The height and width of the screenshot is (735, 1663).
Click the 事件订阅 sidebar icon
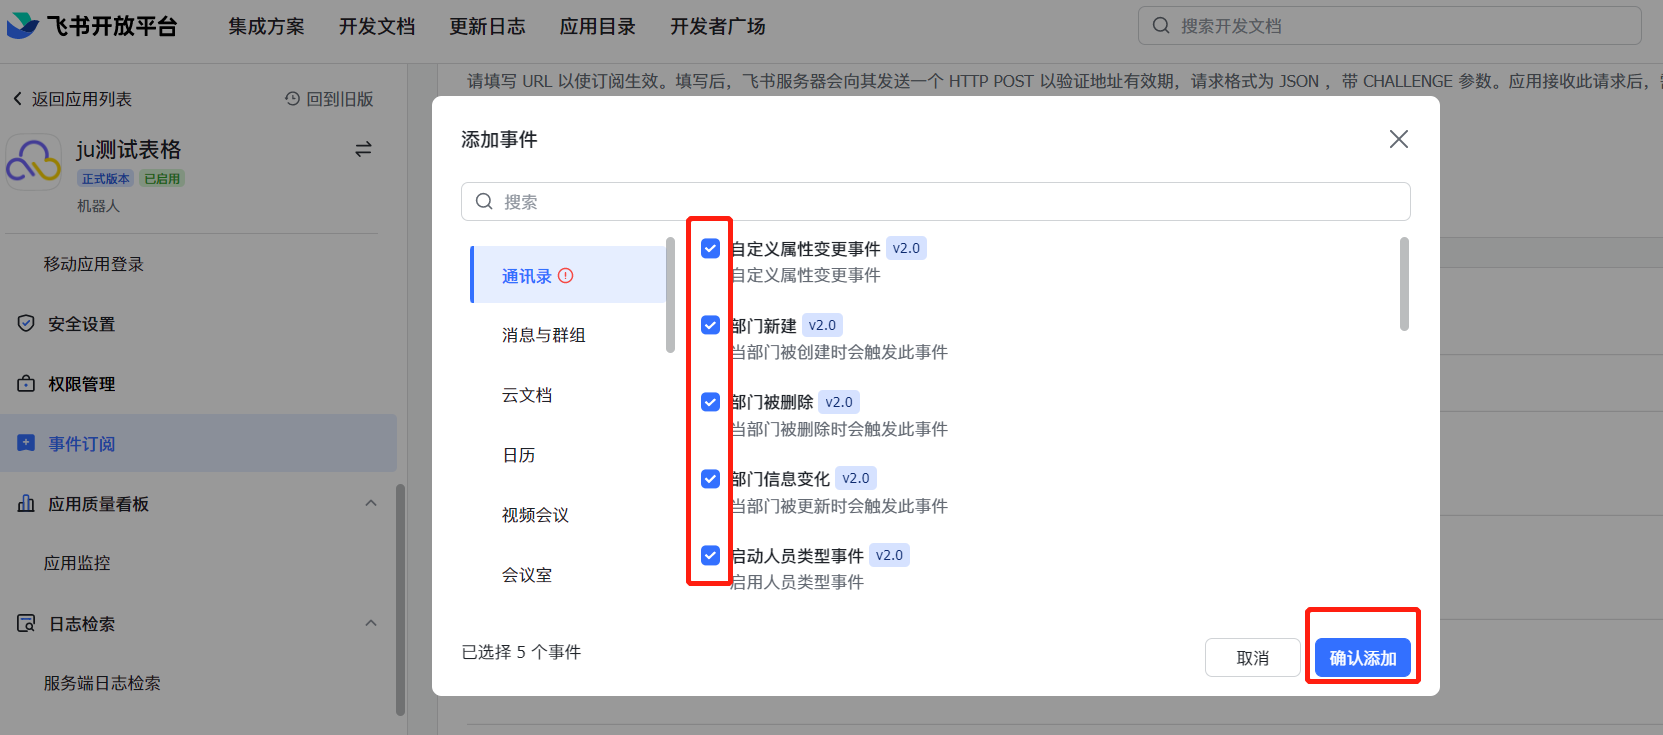(x=26, y=443)
